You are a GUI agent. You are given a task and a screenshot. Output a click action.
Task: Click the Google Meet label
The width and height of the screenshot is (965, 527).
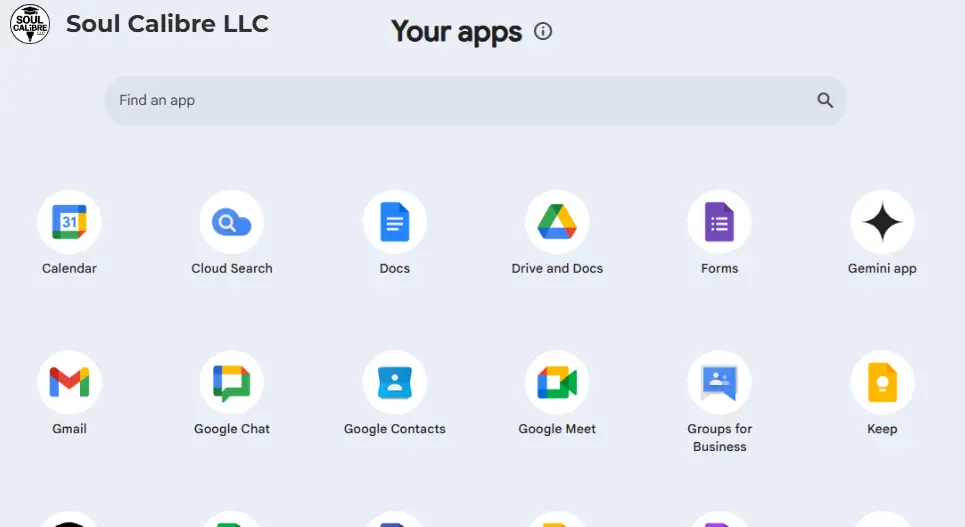click(557, 429)
